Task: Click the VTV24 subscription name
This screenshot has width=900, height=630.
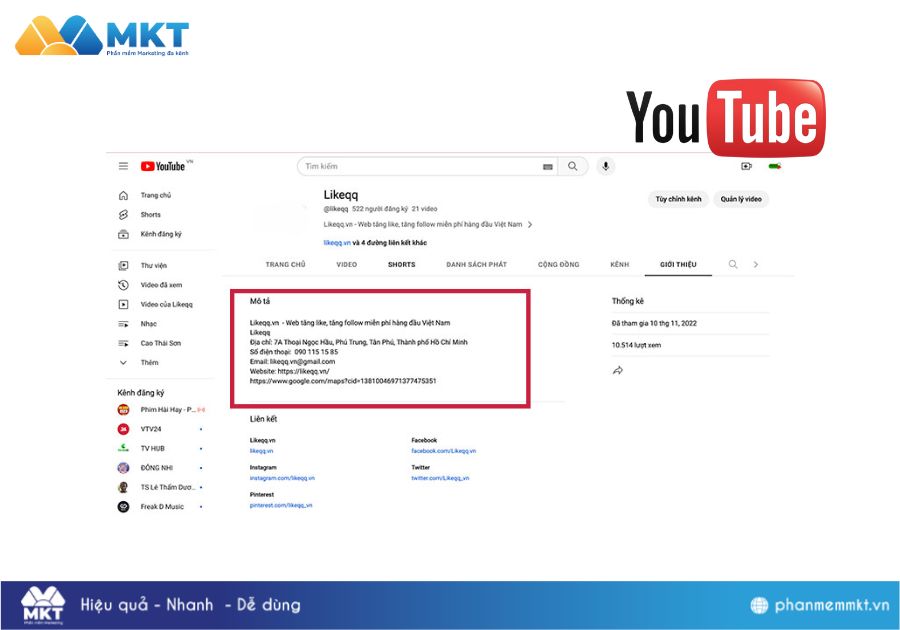Action: coord(151,429)
